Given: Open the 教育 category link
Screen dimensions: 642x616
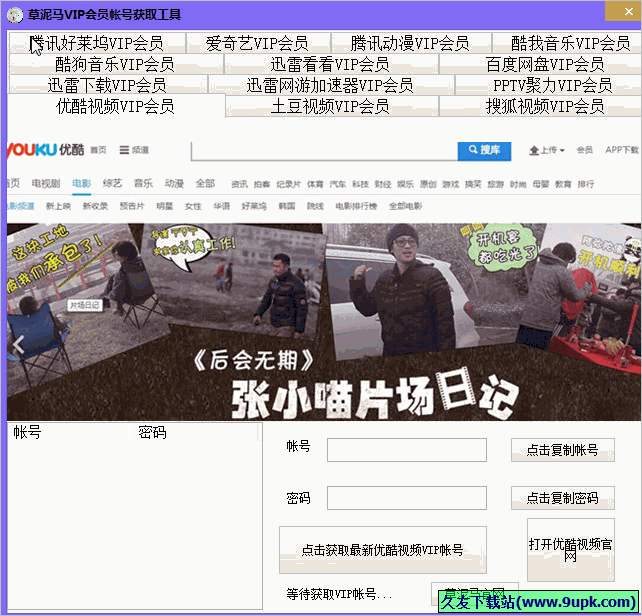Looking at the screenshot, I should (x=563, y=184).
